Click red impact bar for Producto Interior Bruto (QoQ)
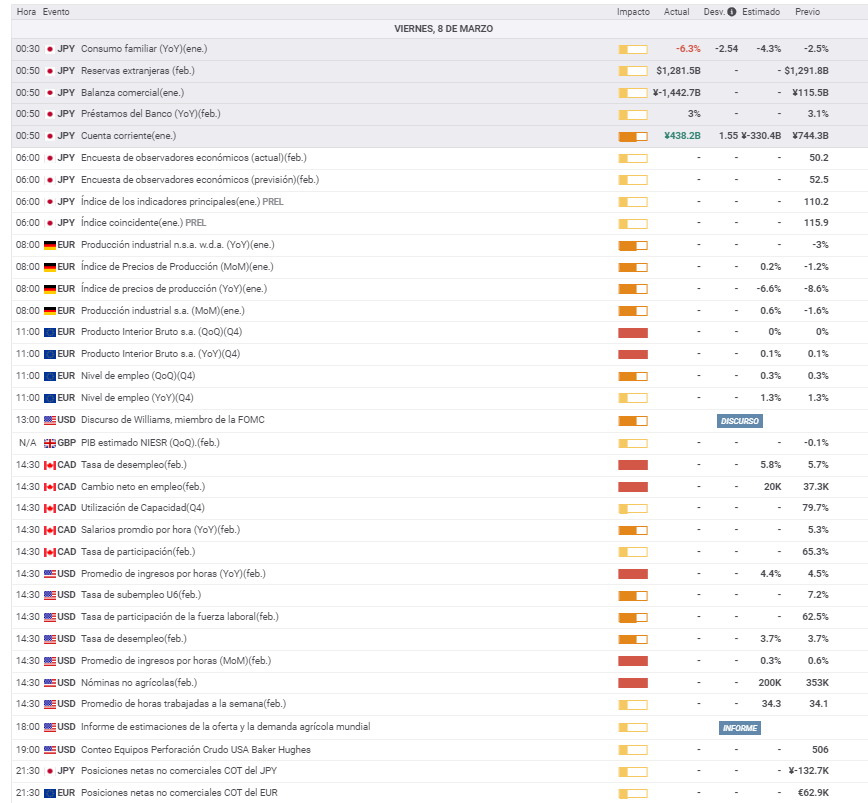Viewport: 868px width, 803px height. 633,332
